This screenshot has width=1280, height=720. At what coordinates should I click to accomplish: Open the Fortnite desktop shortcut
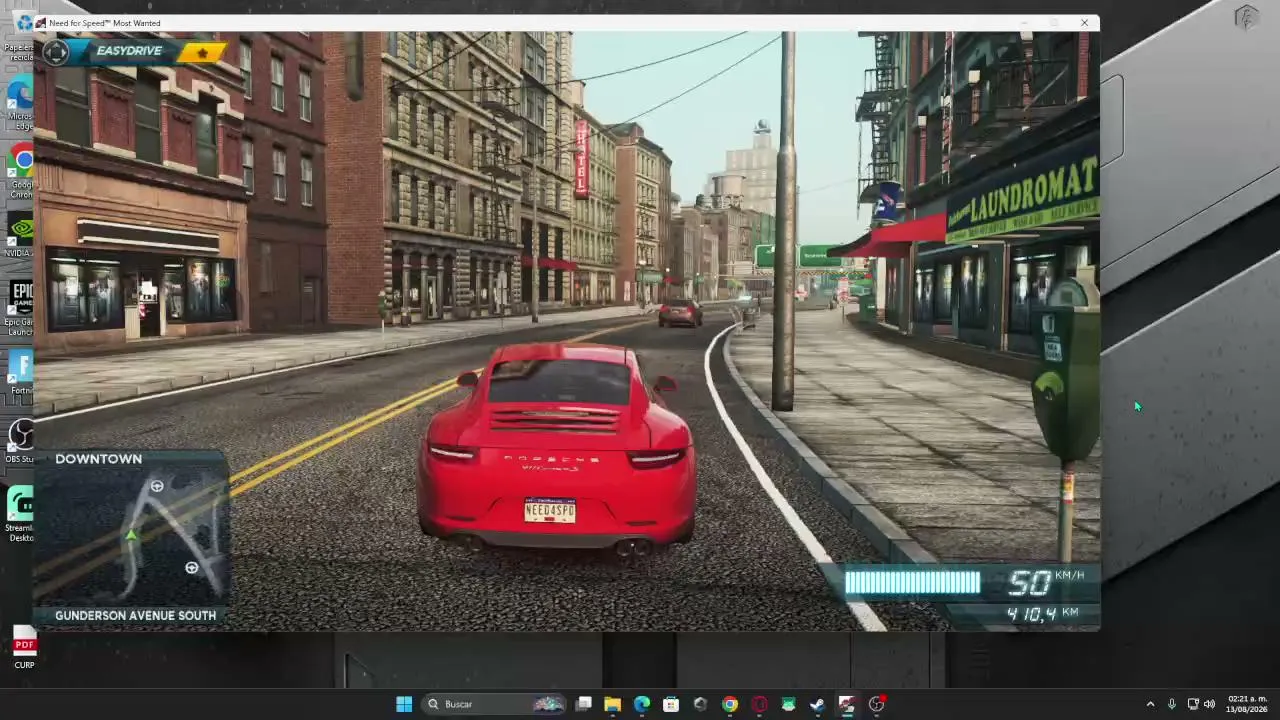click(x=18, y=371)
